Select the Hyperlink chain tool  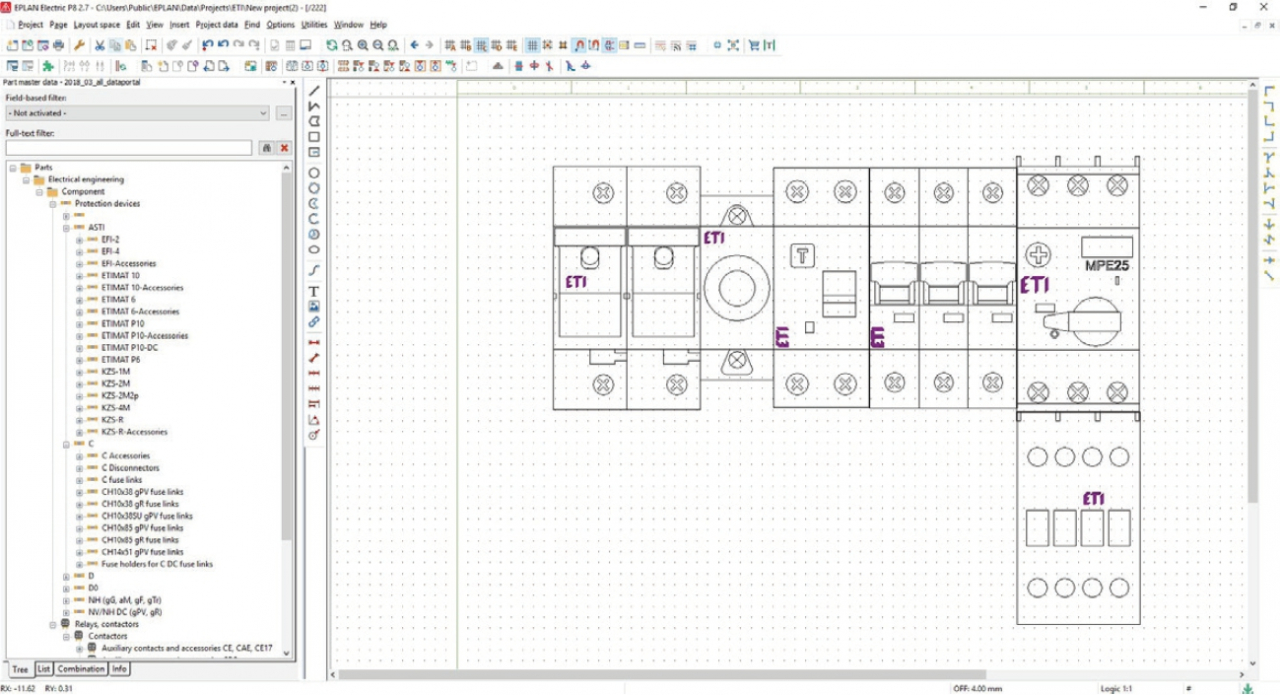pyautogui.click(x=314, y=322)
